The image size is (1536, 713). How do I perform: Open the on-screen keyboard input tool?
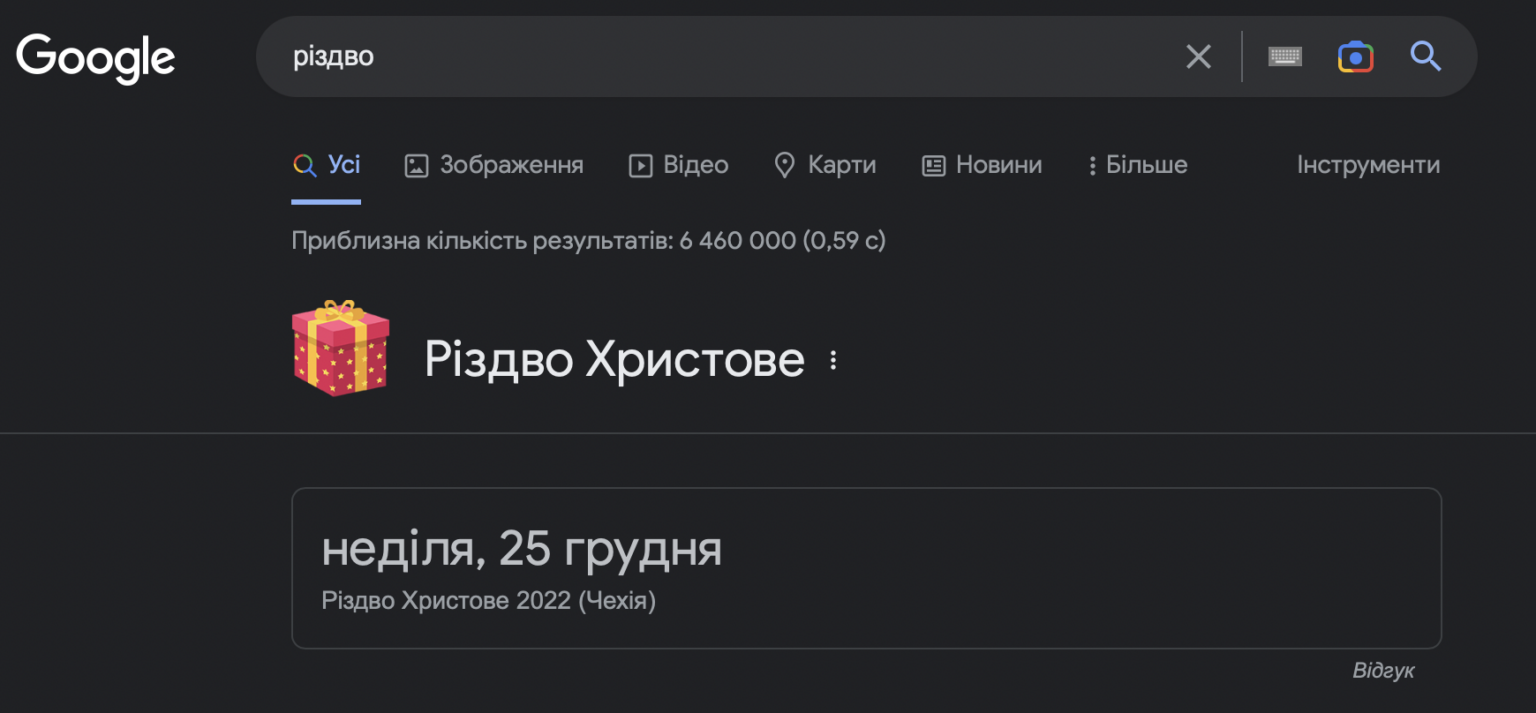[x=1285, y=57]
